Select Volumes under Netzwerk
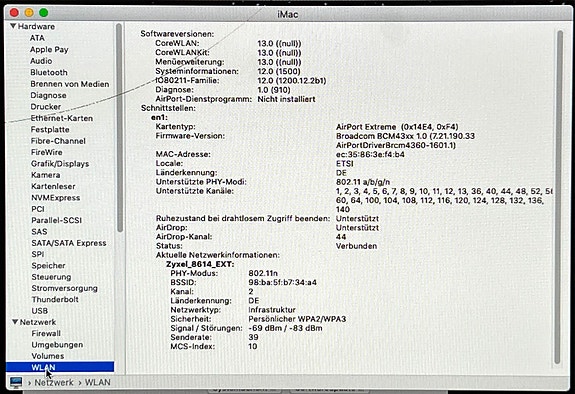The width and height of the screenshot is (575, 394). pyautogui.click(x=48, y=356)
